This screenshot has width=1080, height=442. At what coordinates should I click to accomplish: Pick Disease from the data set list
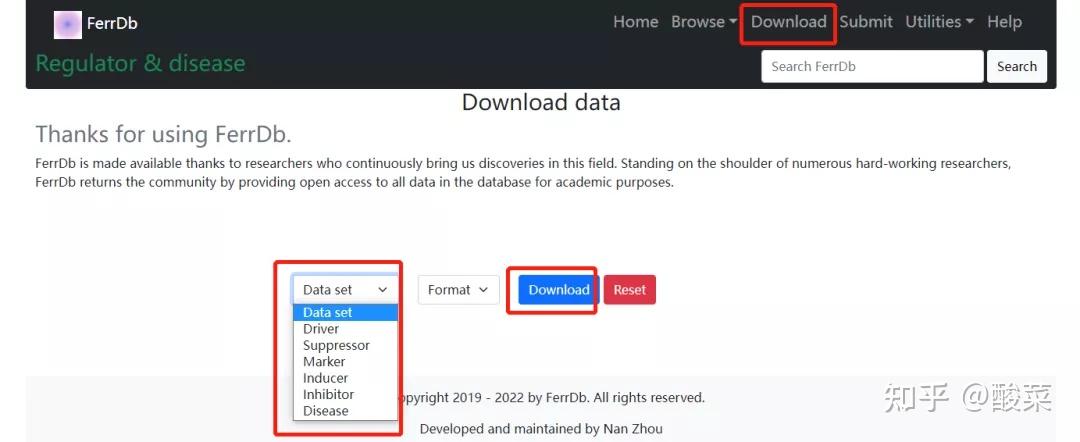[x=326, y=411]
